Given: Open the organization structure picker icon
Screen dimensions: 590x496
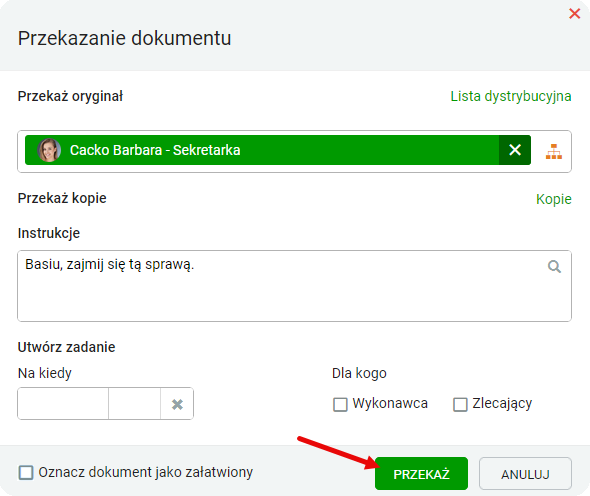Looking at the screenshot, I should [x=554, y=151].
